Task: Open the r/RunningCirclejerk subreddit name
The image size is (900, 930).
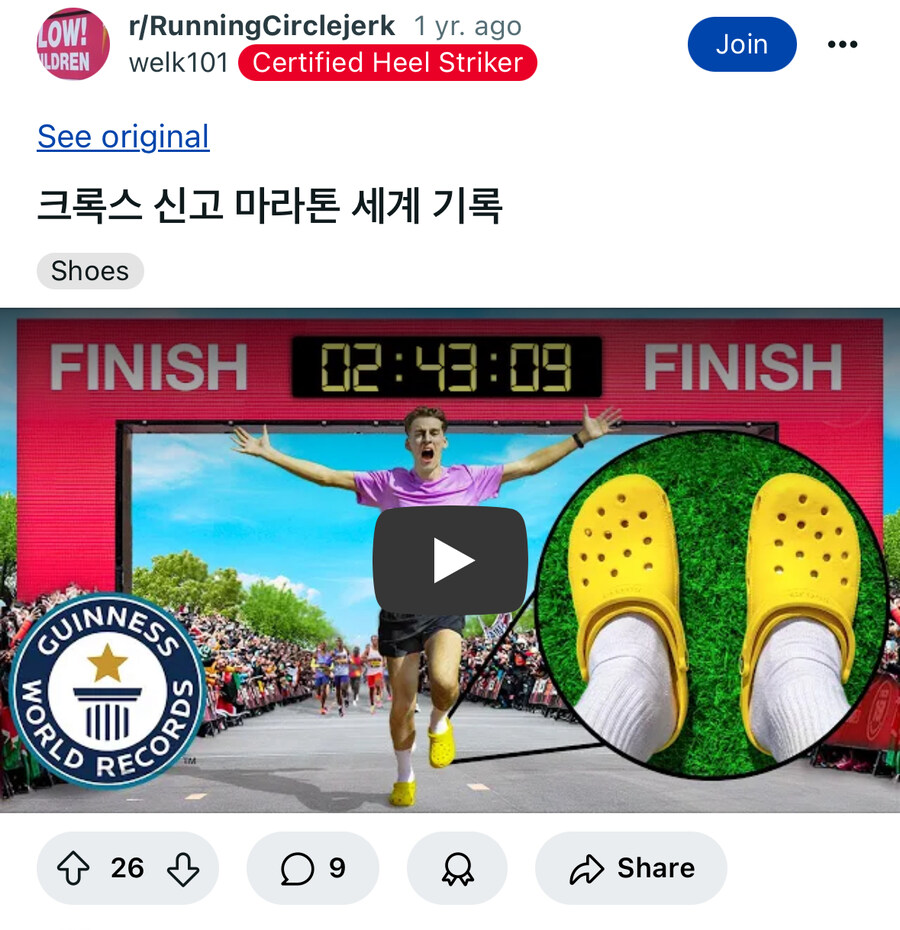Action: (x=262, y=26)
